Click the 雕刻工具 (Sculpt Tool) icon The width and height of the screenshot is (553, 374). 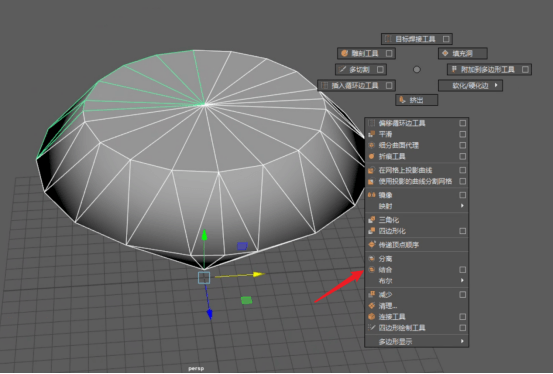click(x=345, y=53)
